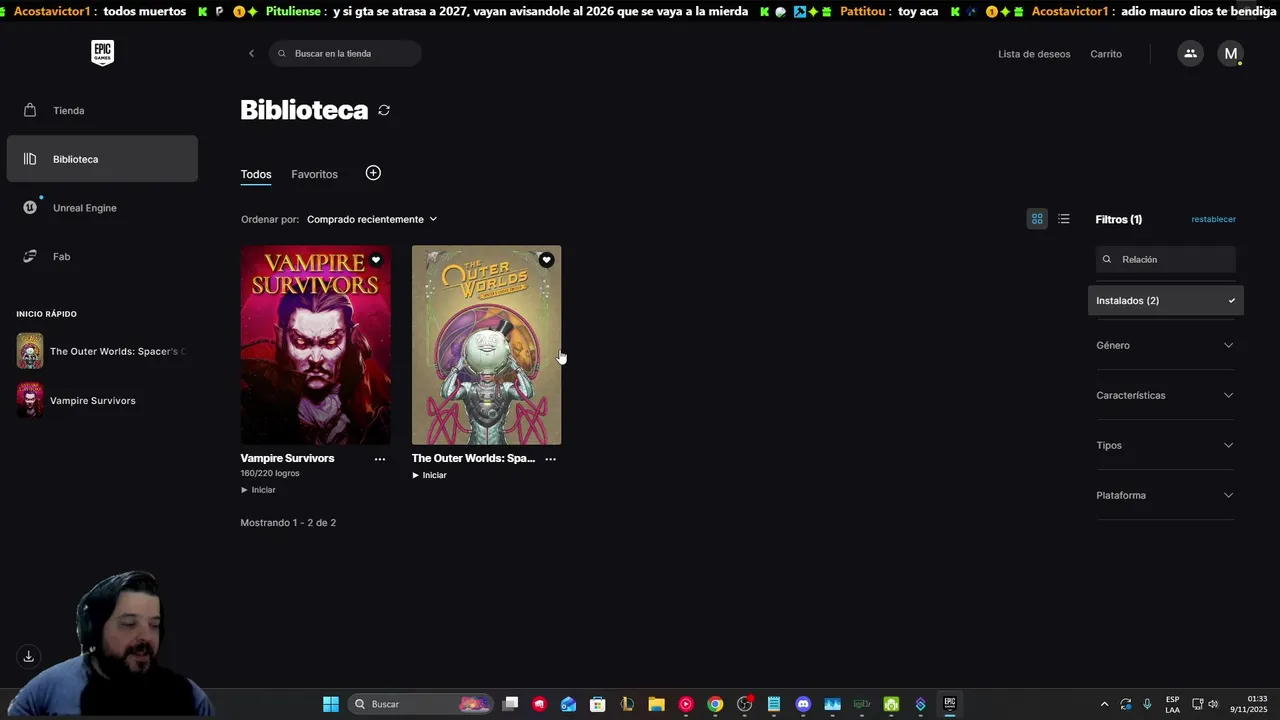Open The Outer Worlds cover art
1280x720 pixels.
point(486,345)
